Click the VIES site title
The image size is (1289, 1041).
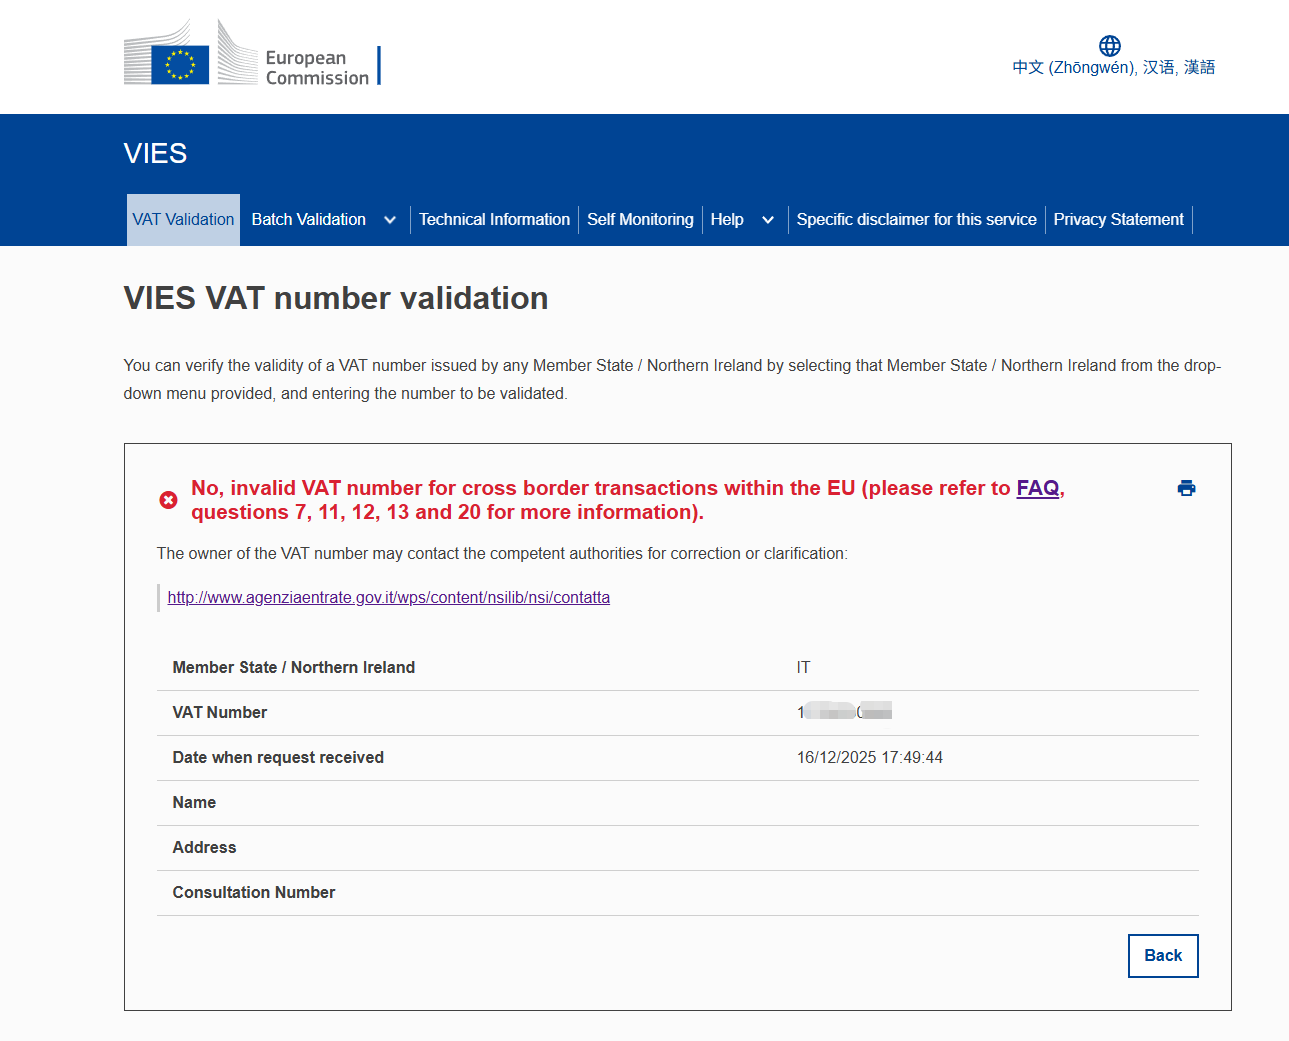point(155,153)
